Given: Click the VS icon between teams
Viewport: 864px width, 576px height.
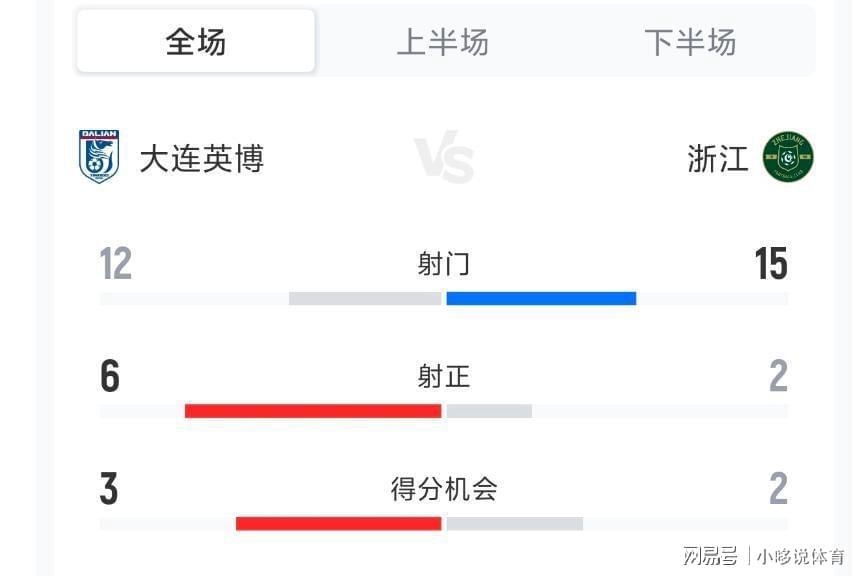Looking at the screenshot, I should tap(444, 157).
